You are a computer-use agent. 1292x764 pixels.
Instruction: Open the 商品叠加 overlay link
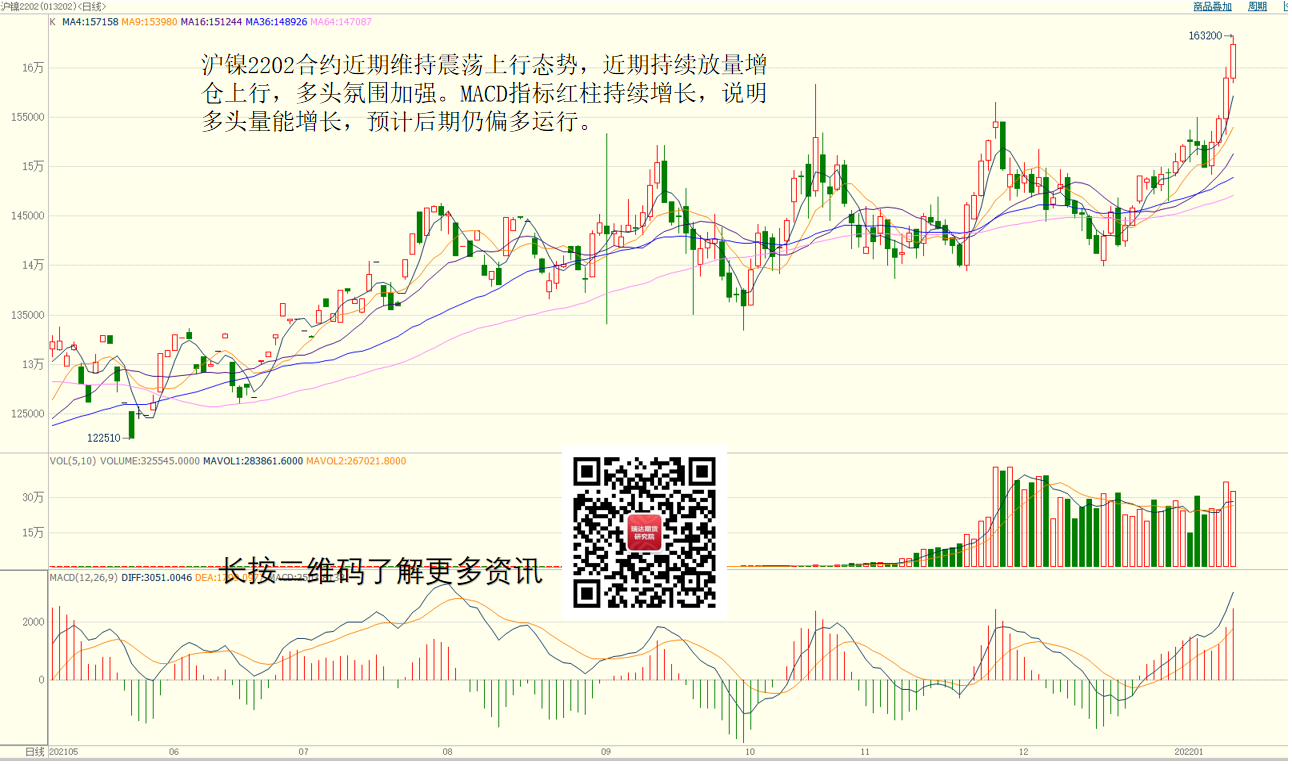pyautogui.click(x=1212, y=6)
